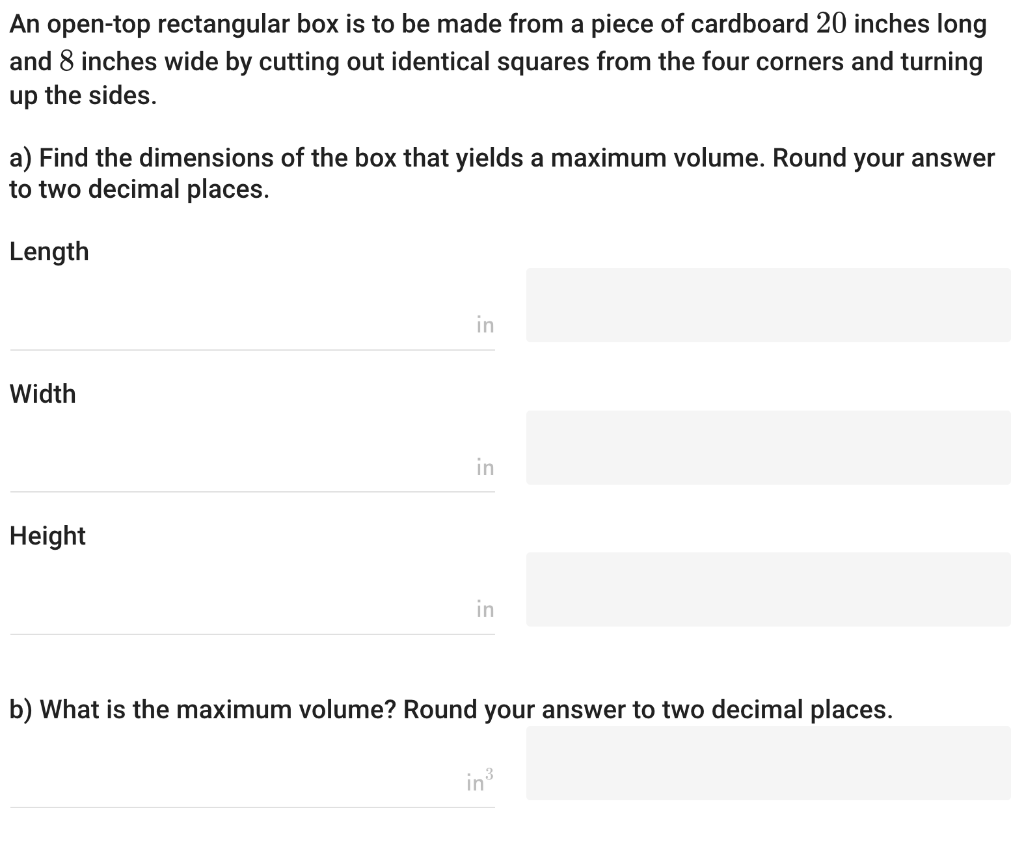Select the gray box beside the Height field
Image resolution: width=1024 pixels, height=851 pixels.
click(768, 589)
